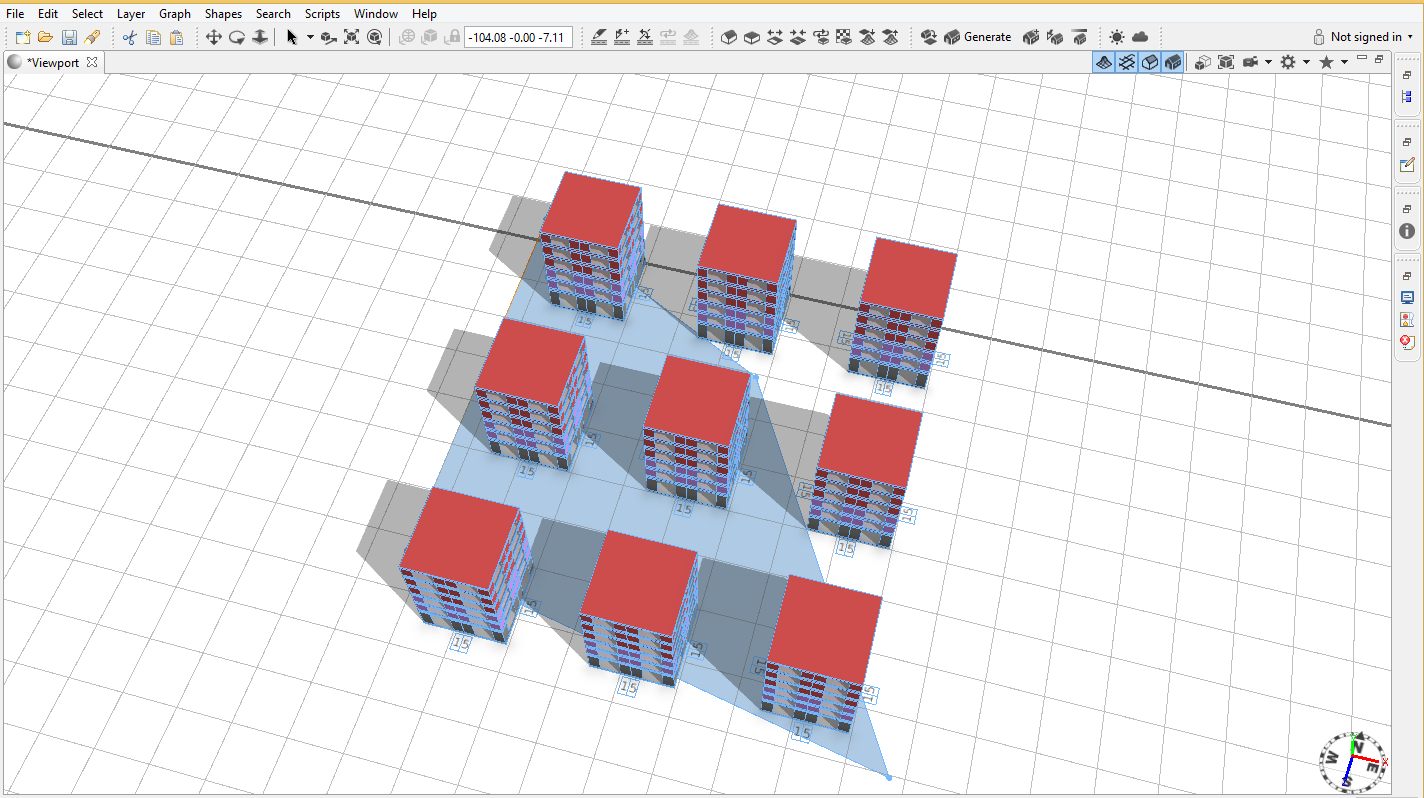Toggle street graph network visibility
Screen dimensions: 1424x798
(1127, 62)
